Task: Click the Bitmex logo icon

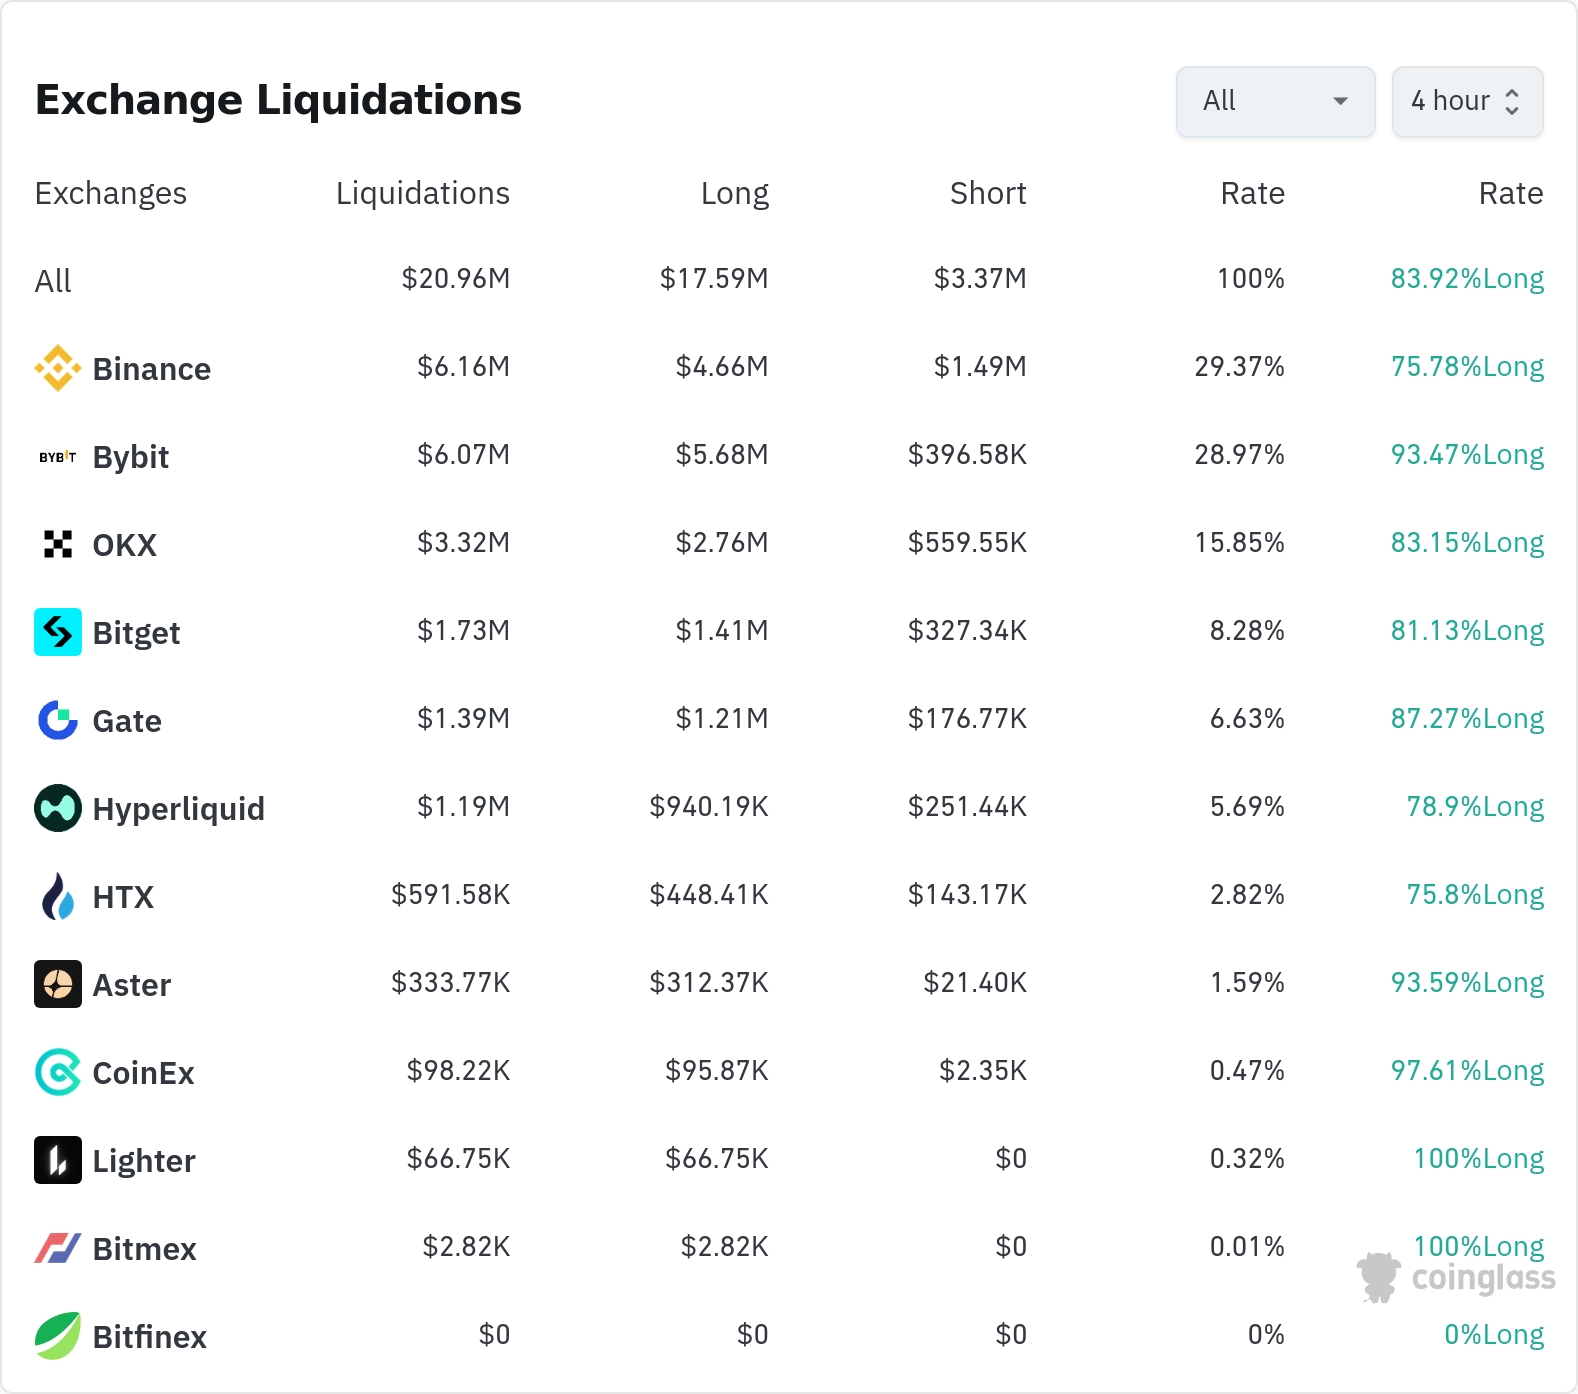Action: click(x=58, y=1248)
